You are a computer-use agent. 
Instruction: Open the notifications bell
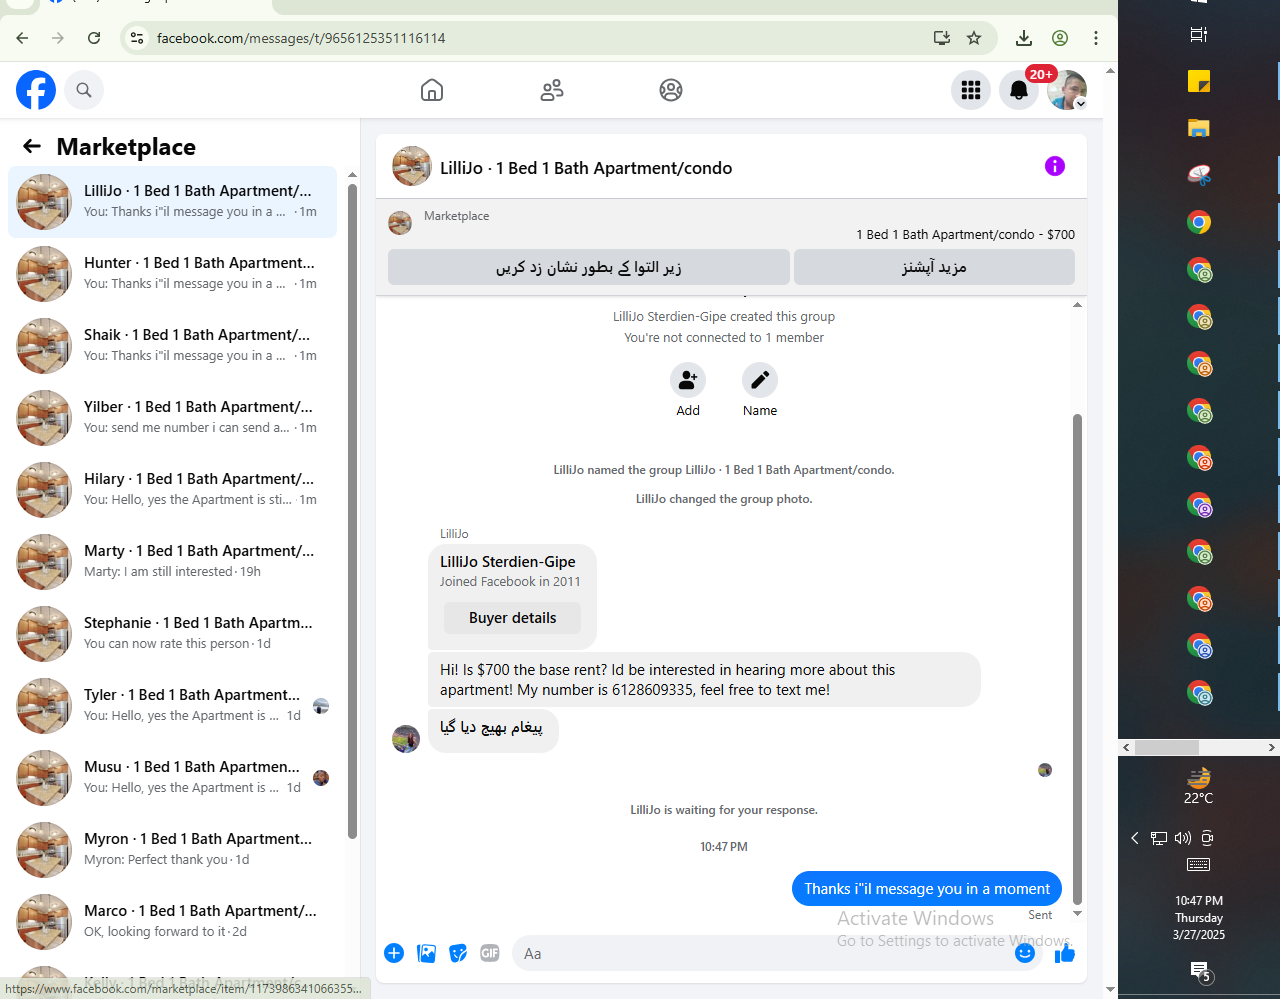click(1019, 90)
